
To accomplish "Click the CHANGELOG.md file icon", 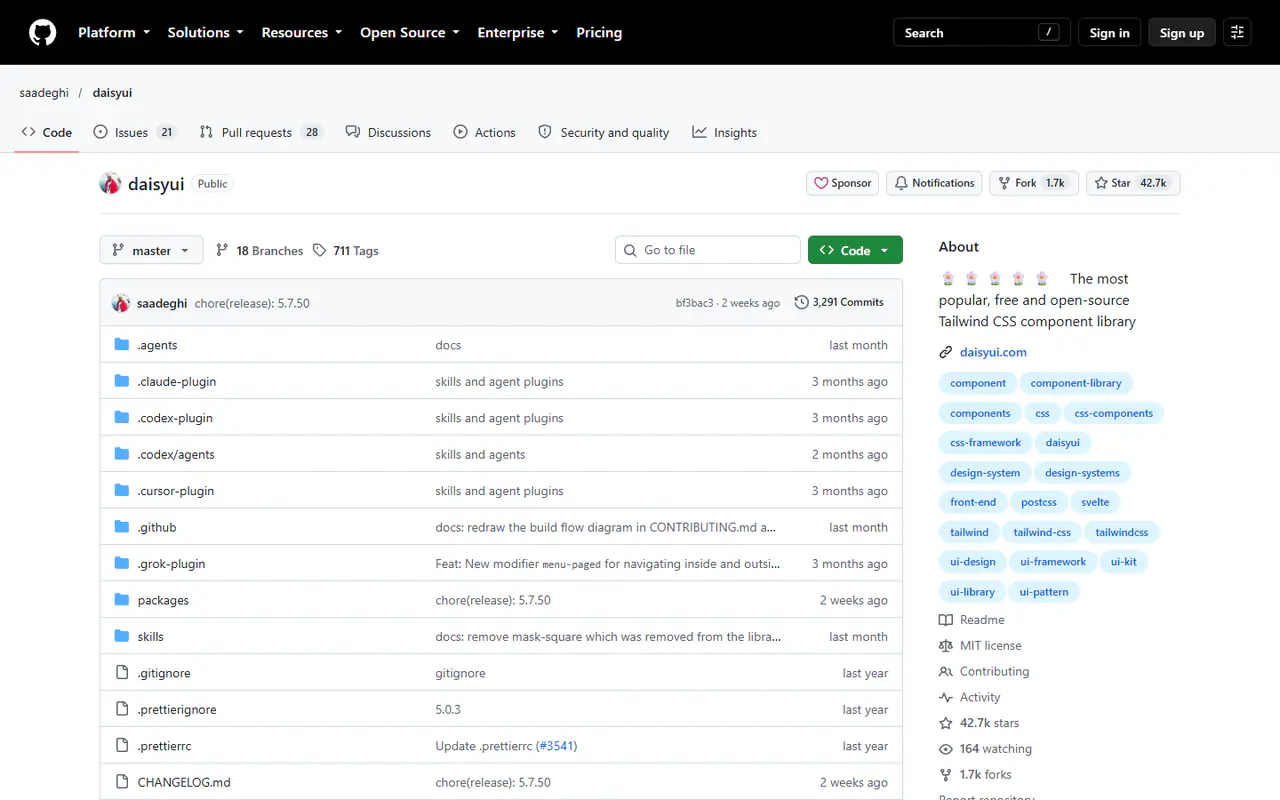I will coord(122,782).
